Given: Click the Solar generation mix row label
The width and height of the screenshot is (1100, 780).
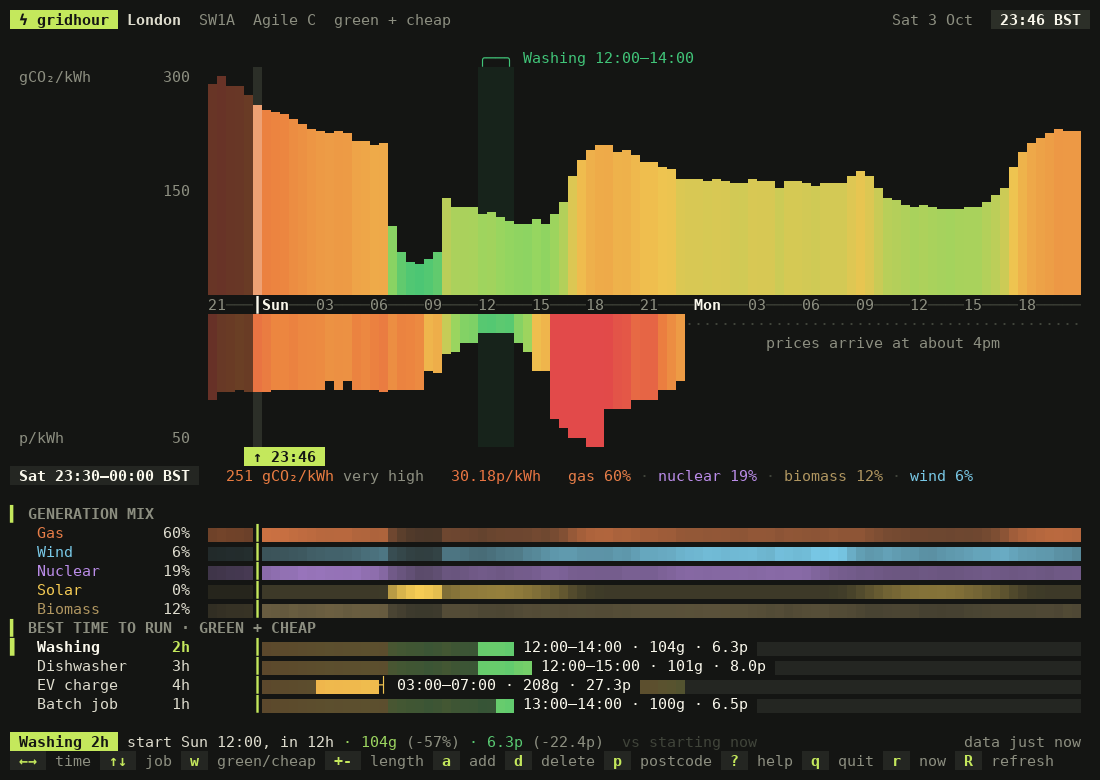Looking at the screenshot, I should 59,590.
